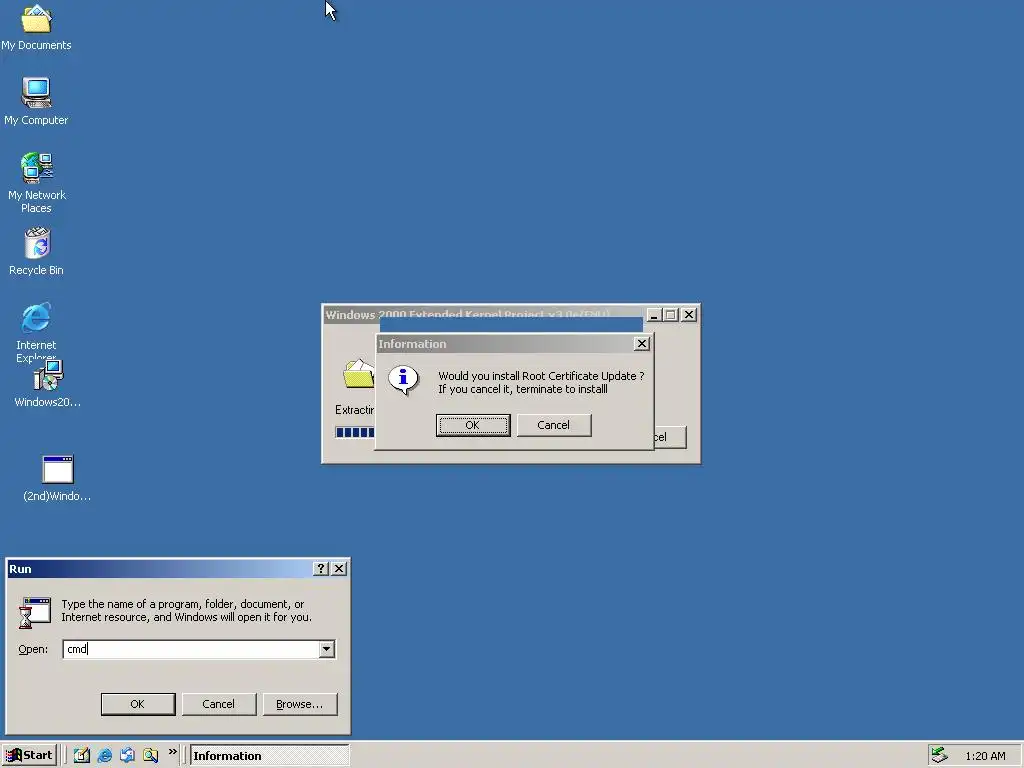Viewport: 1024px width, 768px height.
Task: Open the Start menu
Action: point(29,755)
